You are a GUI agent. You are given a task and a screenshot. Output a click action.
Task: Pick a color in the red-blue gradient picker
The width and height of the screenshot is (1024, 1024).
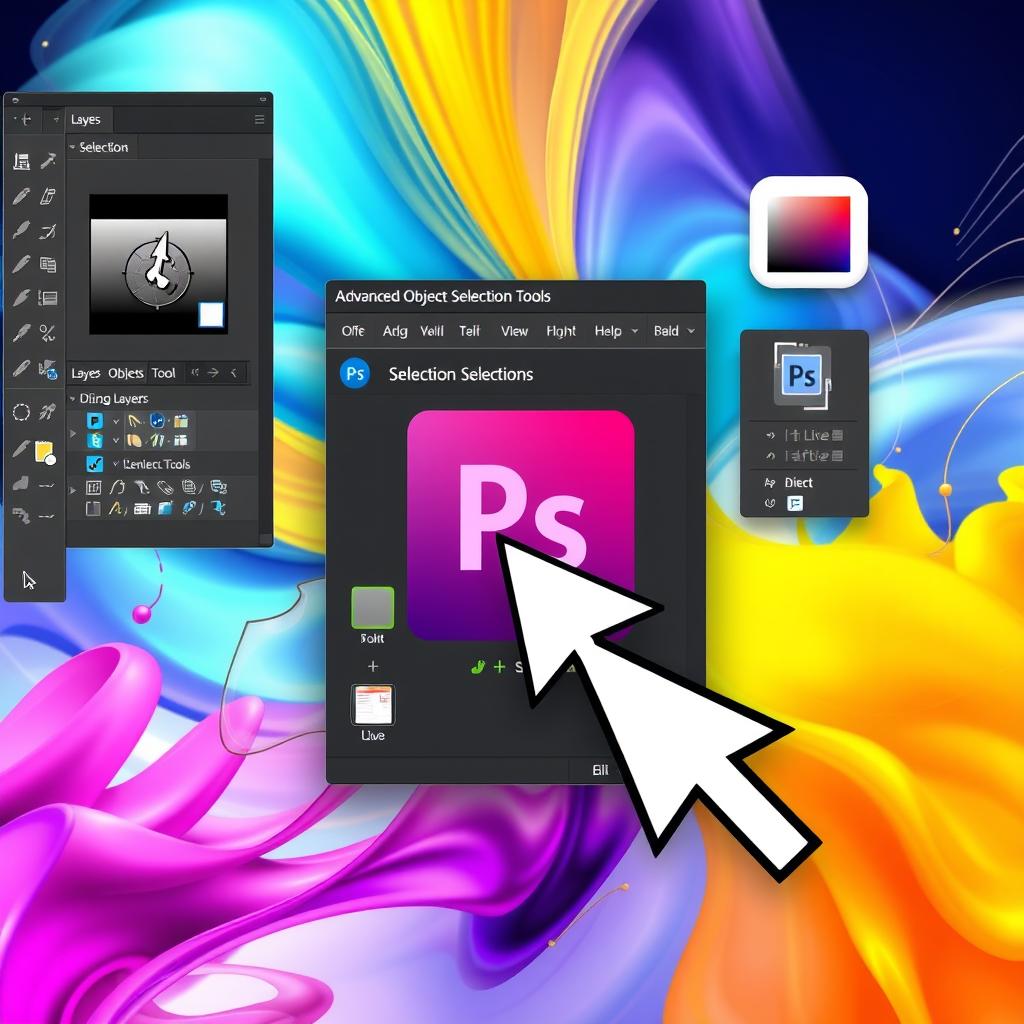(x=808, y=234)
